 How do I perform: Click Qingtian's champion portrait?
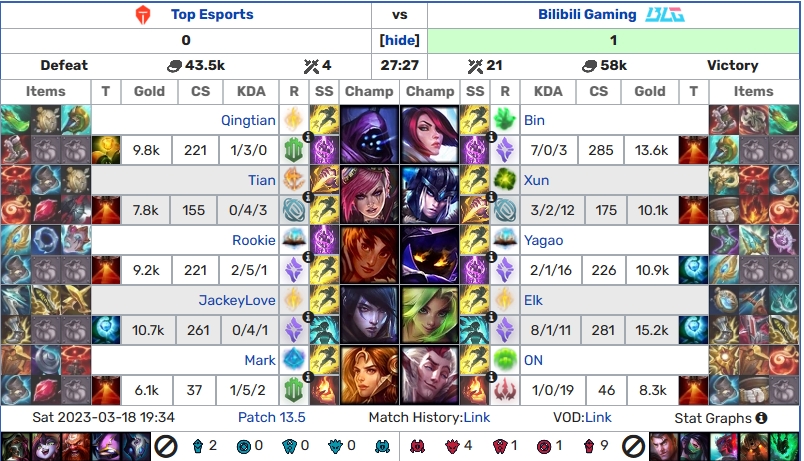[369, 135]
